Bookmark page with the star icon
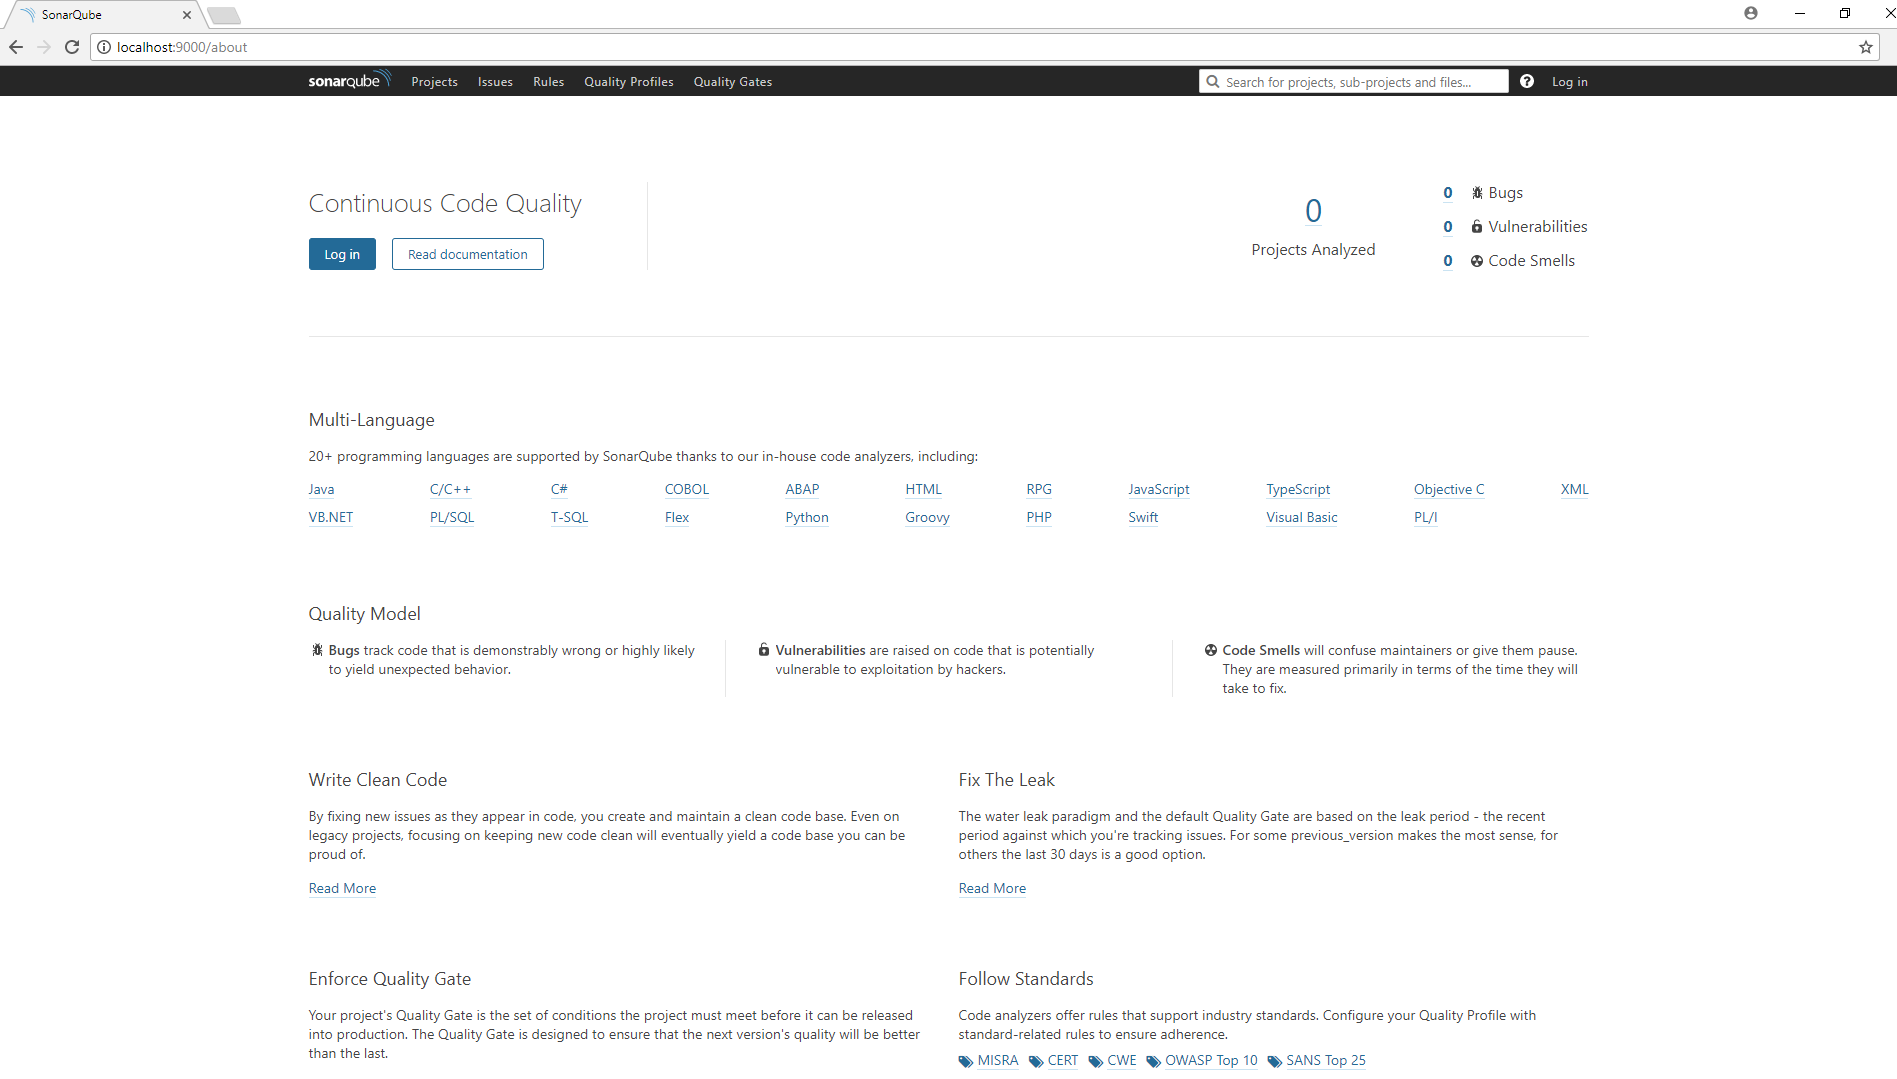 1866,47
